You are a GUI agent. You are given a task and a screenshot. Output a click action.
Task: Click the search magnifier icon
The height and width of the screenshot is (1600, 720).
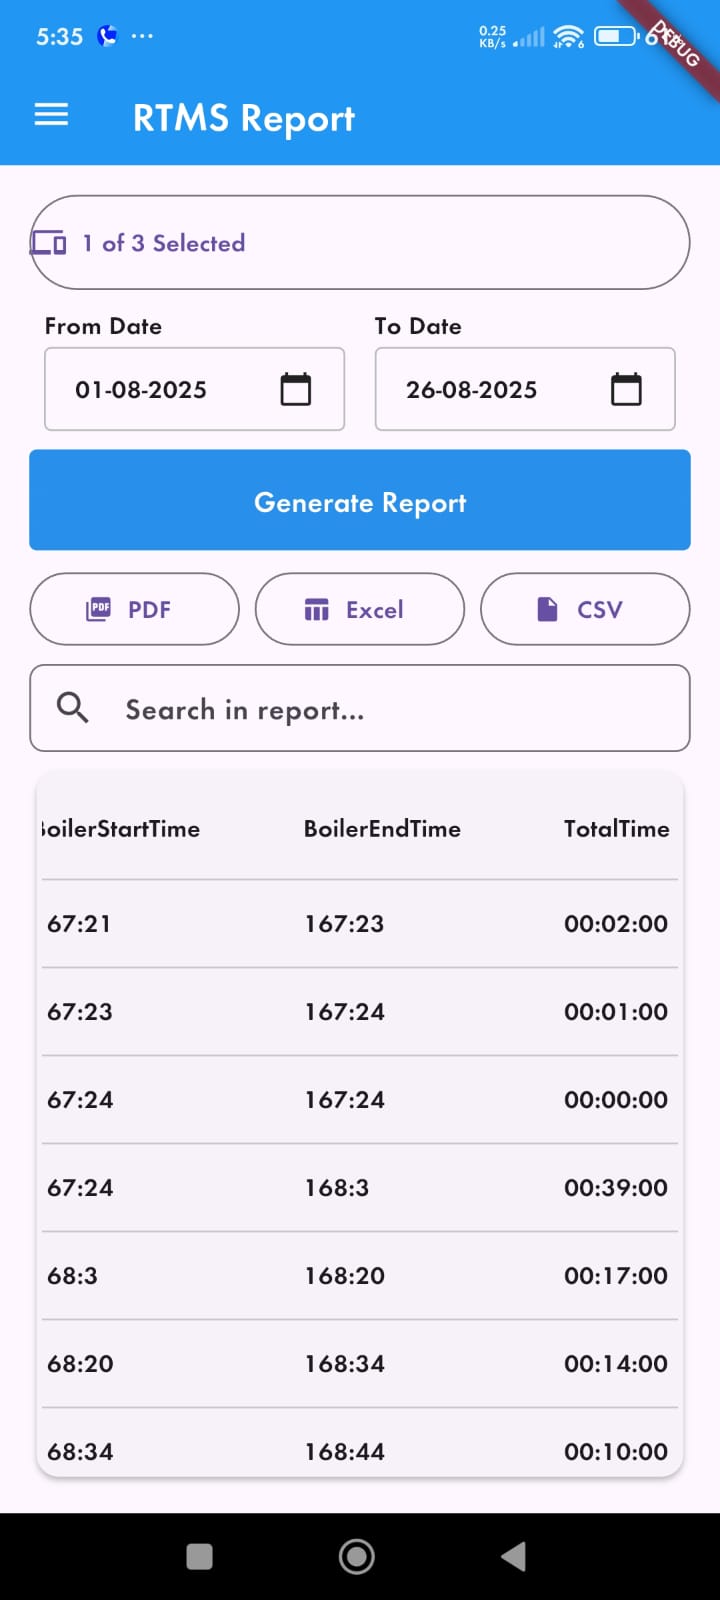72,708
